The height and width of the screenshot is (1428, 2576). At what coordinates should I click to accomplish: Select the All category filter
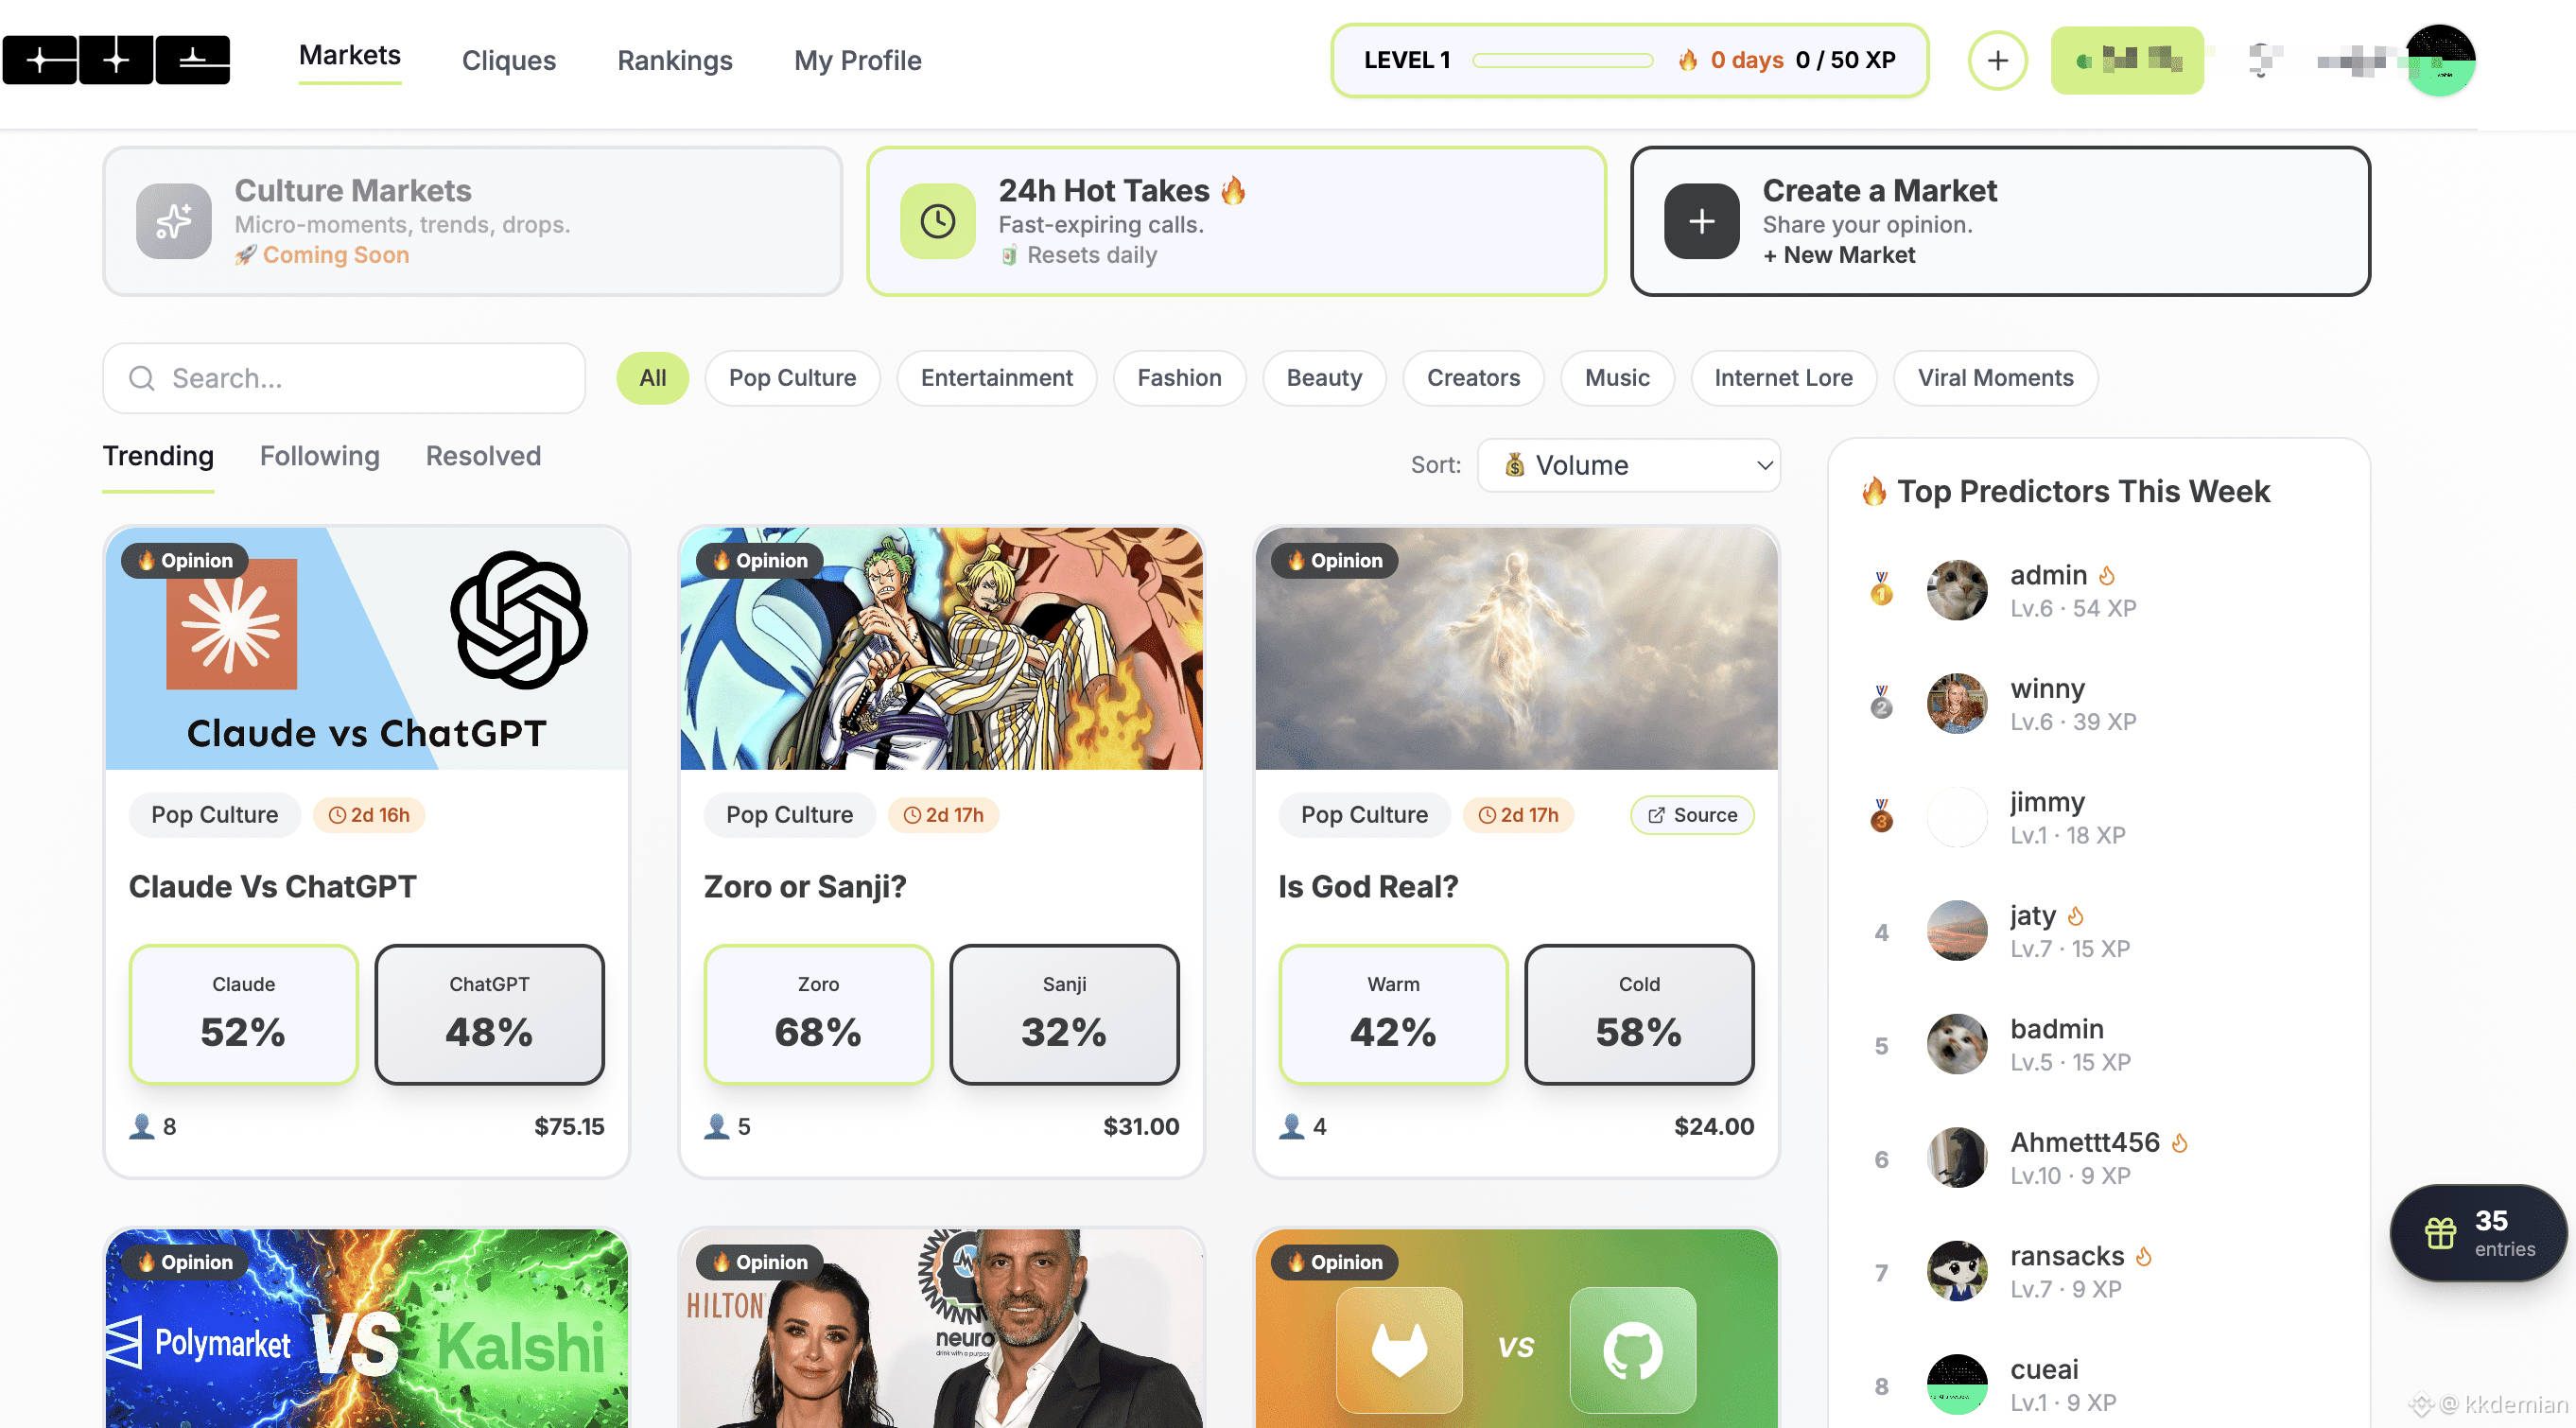click(652, 378)
